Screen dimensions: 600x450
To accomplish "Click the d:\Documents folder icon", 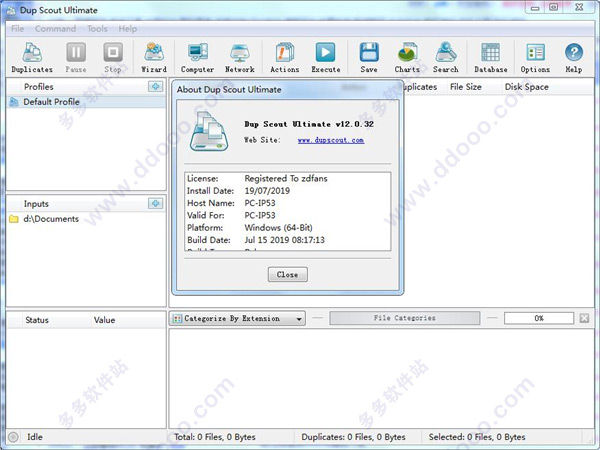I will coord(14,219).
